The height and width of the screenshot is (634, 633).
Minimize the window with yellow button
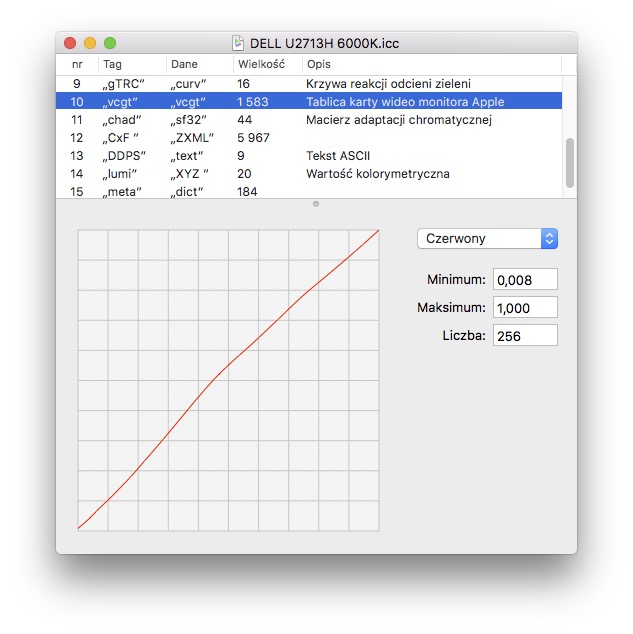[90, 43]
